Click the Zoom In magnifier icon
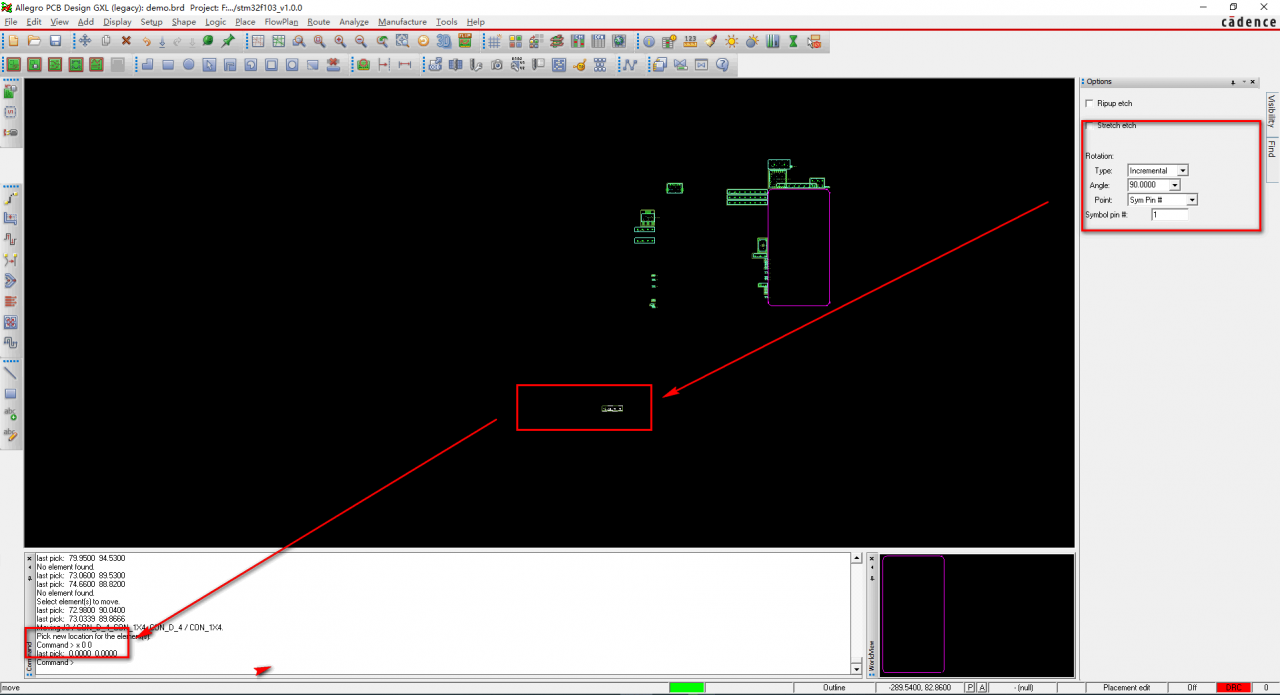The height and width of the screenshot is (695, 1280). point(340,41)
